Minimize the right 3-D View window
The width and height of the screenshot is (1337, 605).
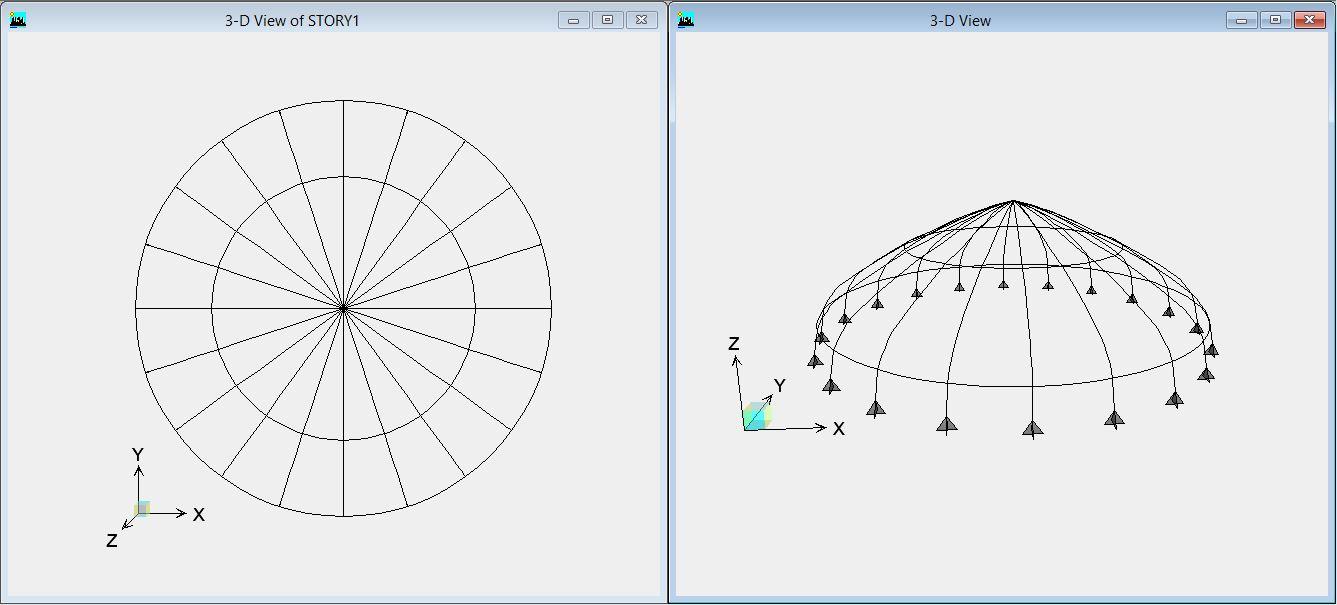pyautogui.click(x=1242, y=19)
